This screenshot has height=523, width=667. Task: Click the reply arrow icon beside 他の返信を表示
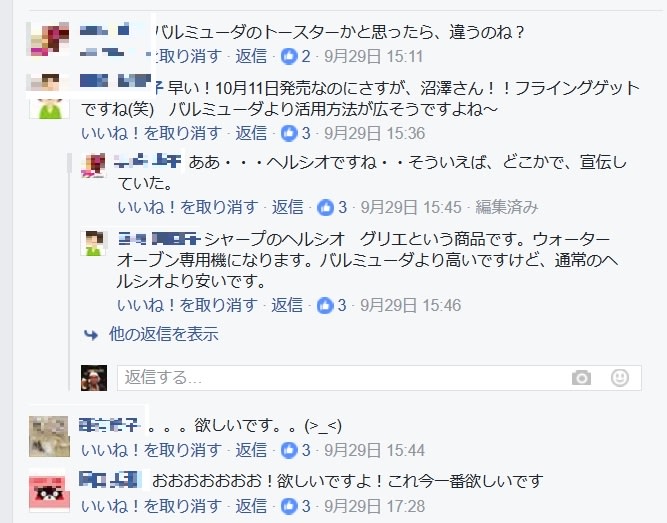click(91, 335)
